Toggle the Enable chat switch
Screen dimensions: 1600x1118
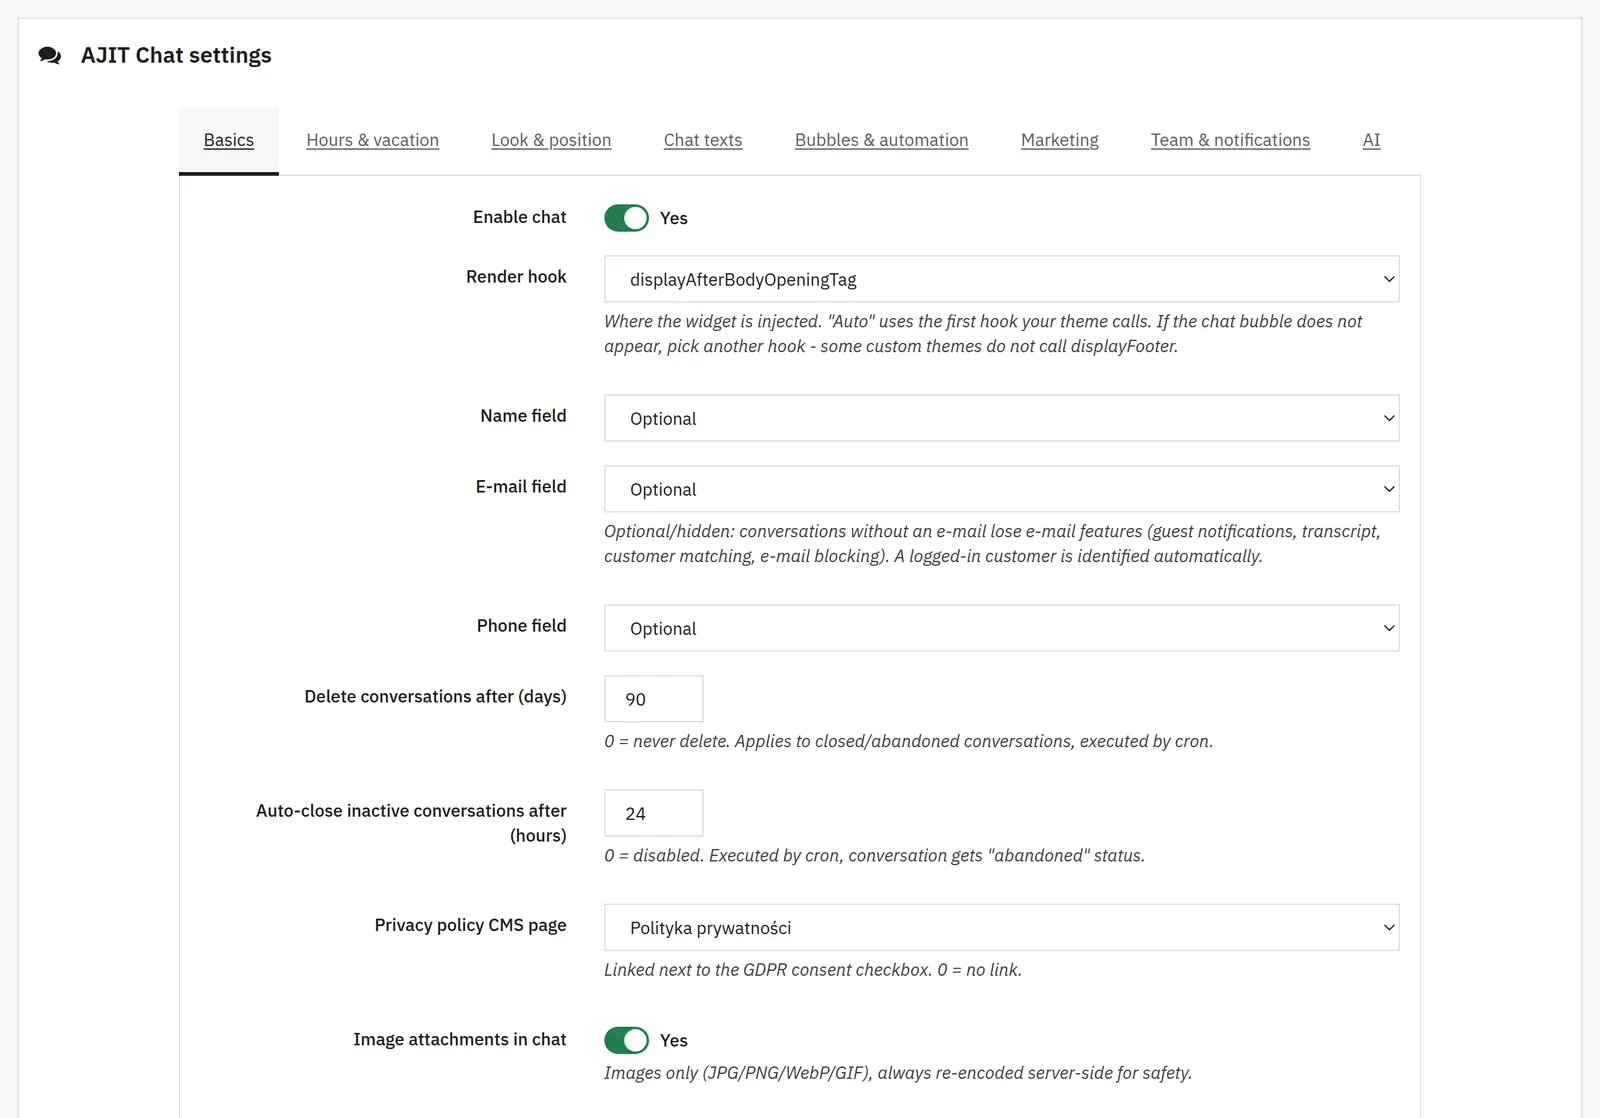click(627, 218)
